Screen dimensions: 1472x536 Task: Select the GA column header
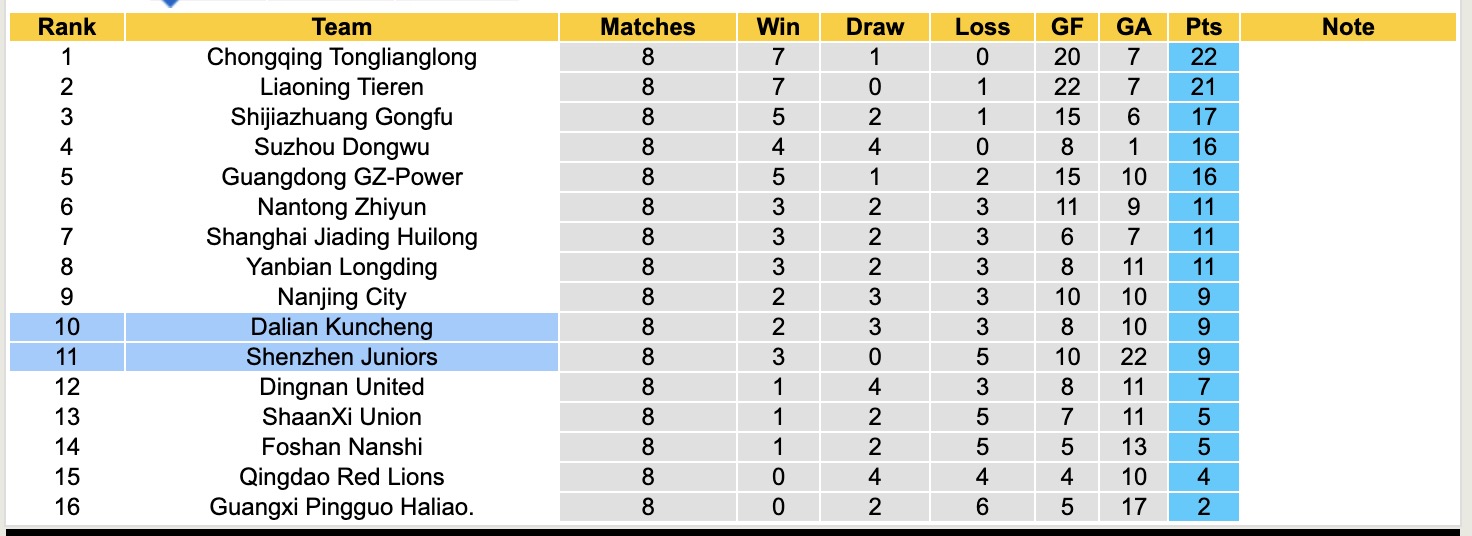[x=1134, y=27]
